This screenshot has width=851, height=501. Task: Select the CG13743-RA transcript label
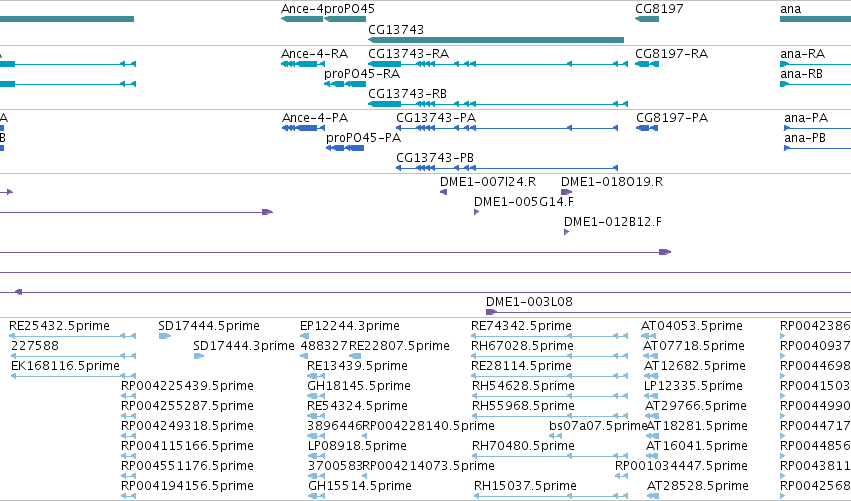pyautogui.click(x=408, y=54)
